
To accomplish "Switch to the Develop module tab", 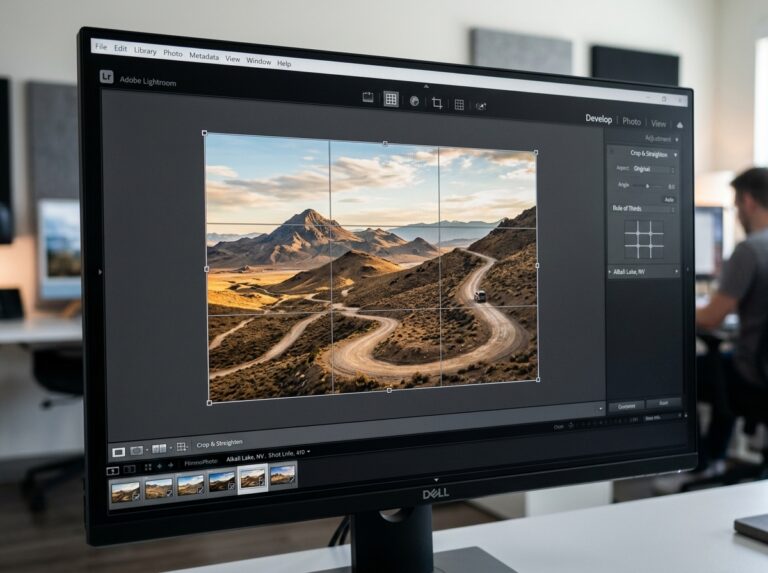I will tap(599, 119).
